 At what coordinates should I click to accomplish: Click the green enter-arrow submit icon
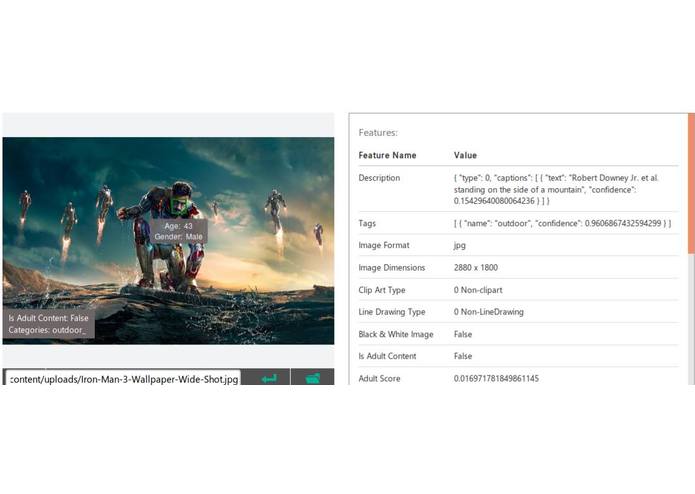click(x=269, y=378)
